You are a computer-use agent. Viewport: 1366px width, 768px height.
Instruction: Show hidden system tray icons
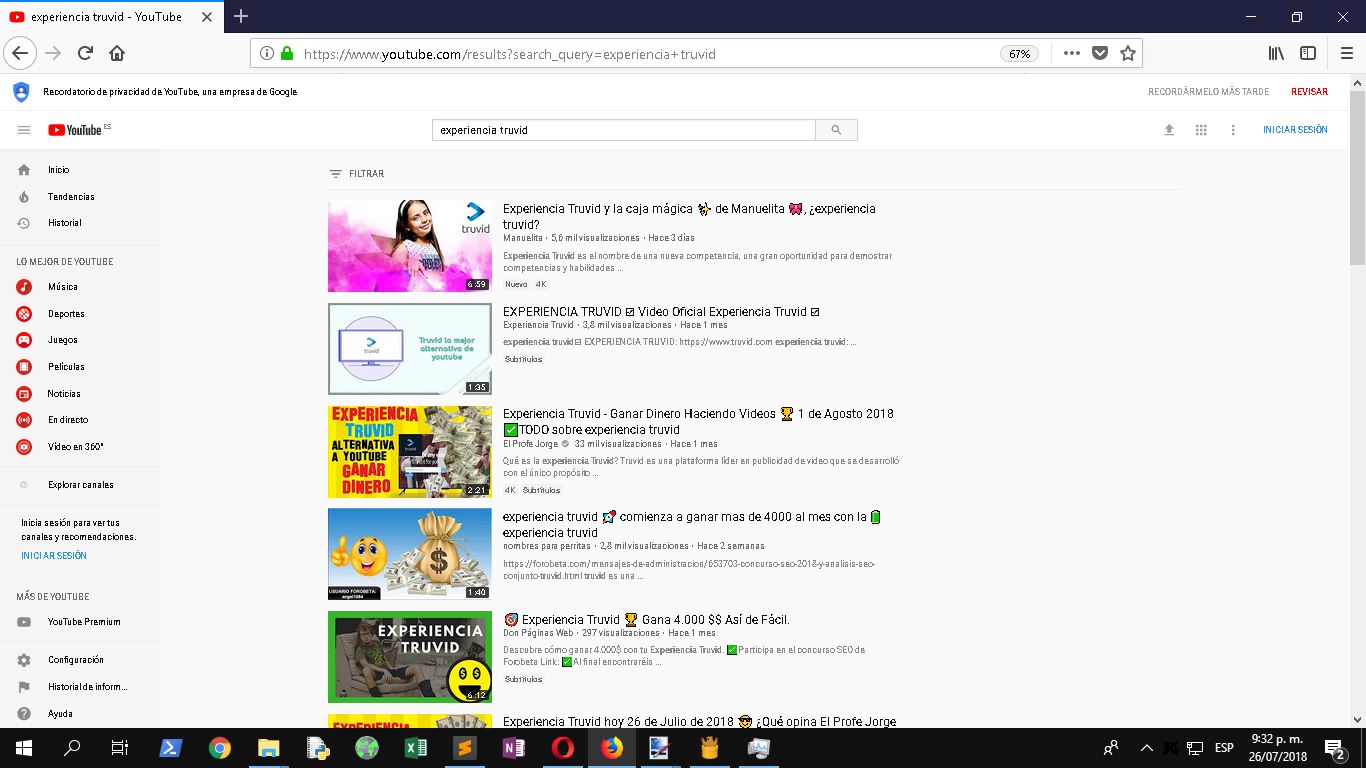[x=1146, y=748]
